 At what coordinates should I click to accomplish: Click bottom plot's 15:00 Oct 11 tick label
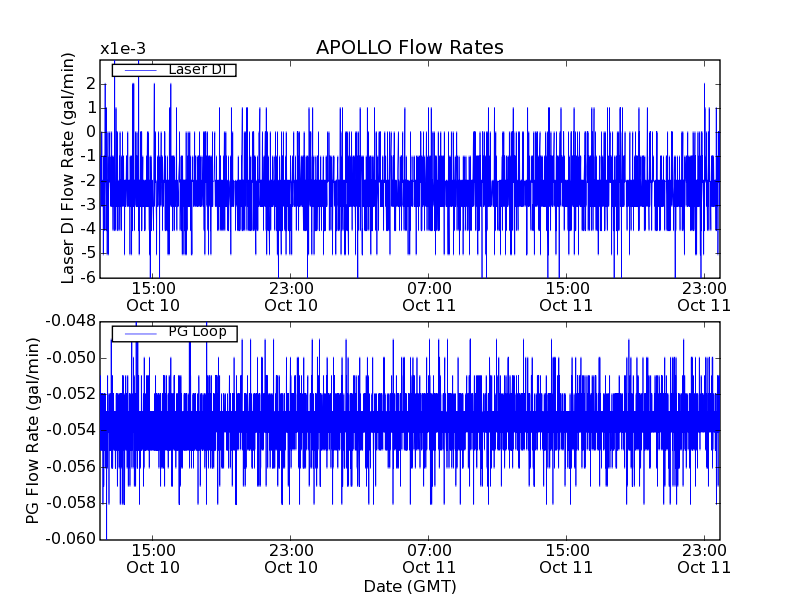click(566, 558)
